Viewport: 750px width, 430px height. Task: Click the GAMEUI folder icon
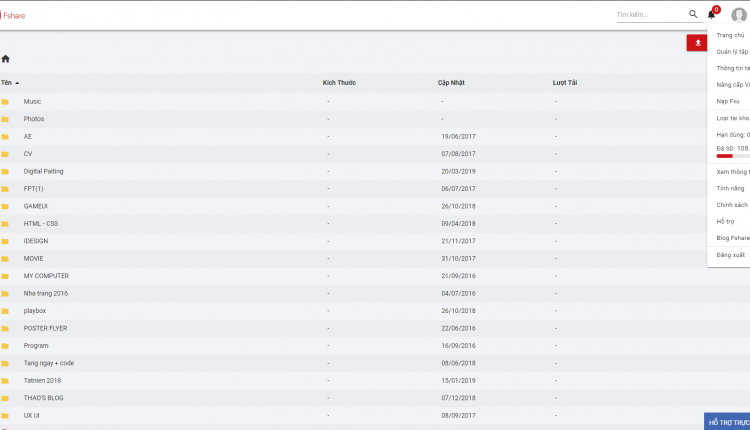tap(5, 207)
